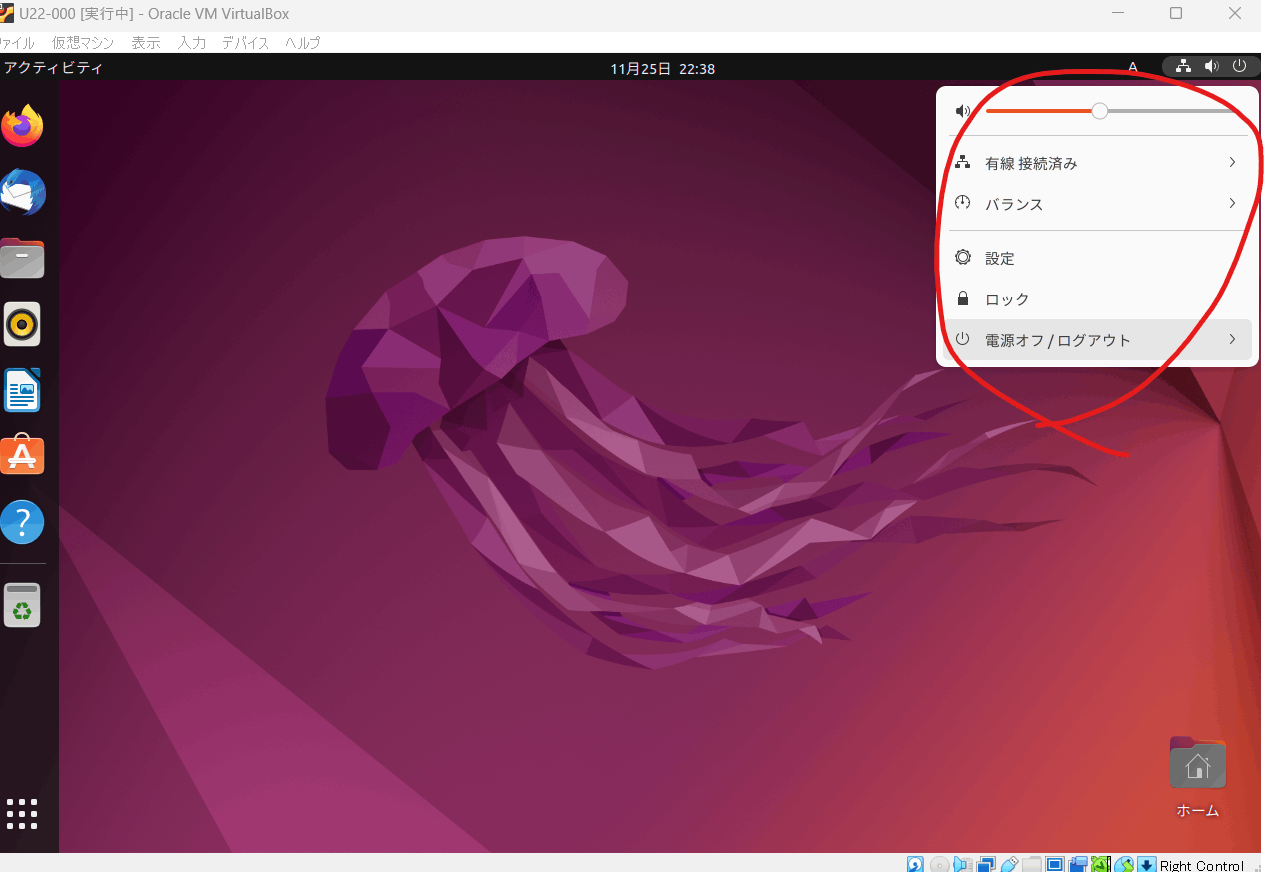Click アクティビティ overview button
The image size is (1267, 872).
tap(53, 68)
